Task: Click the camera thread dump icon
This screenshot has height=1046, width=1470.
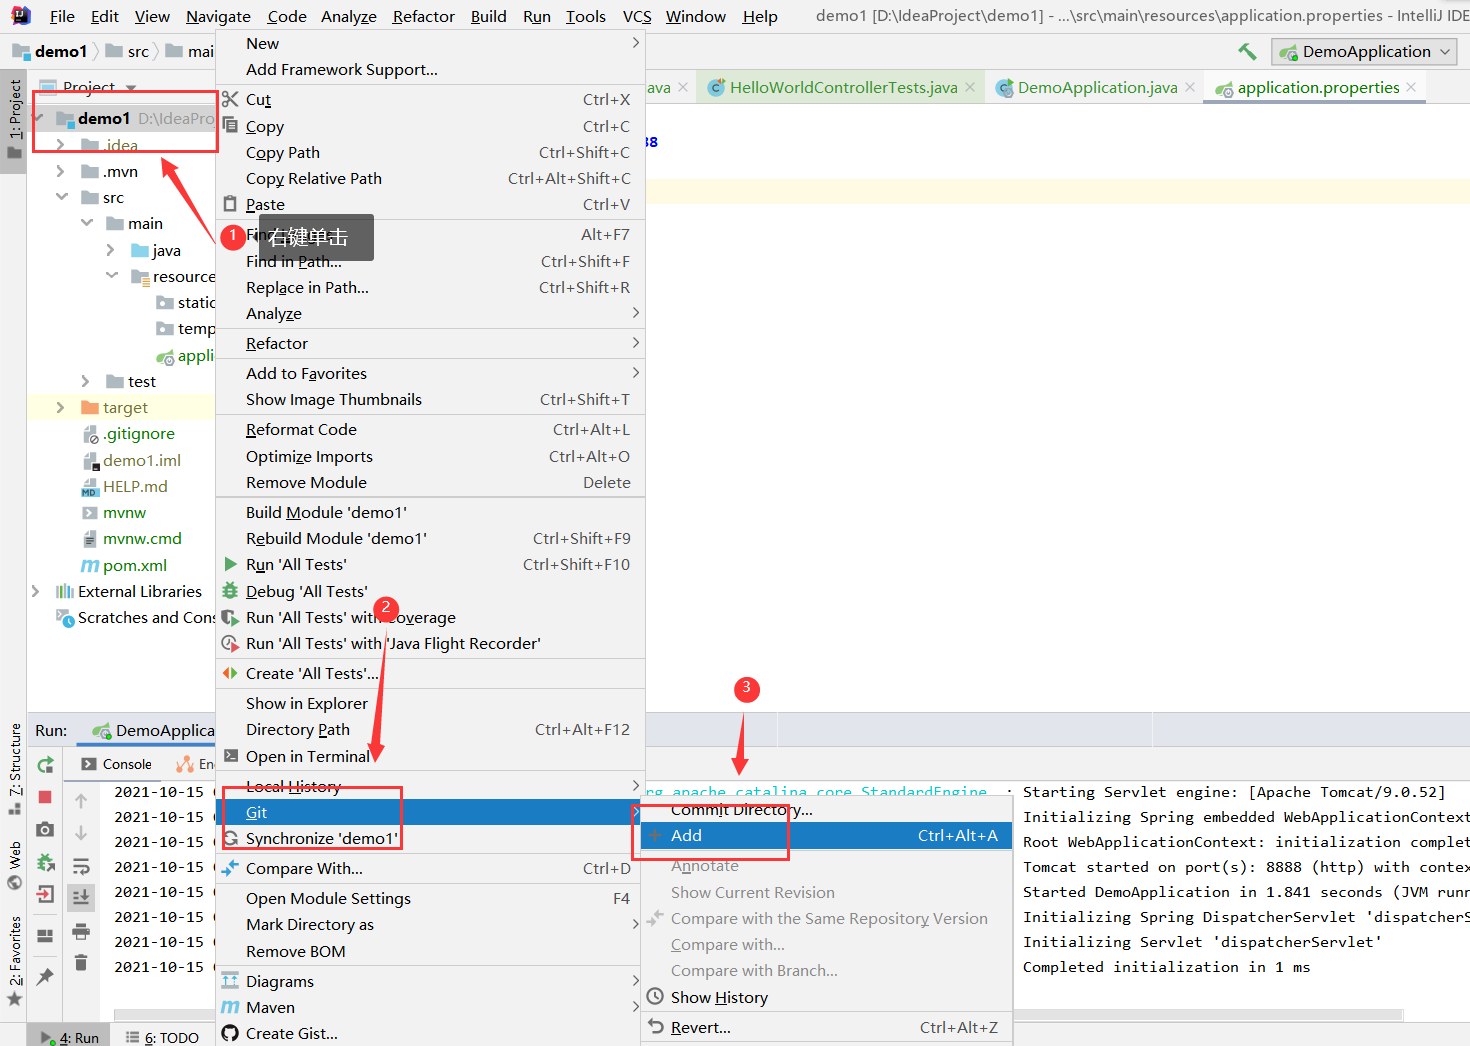Action: coord(45,830)
